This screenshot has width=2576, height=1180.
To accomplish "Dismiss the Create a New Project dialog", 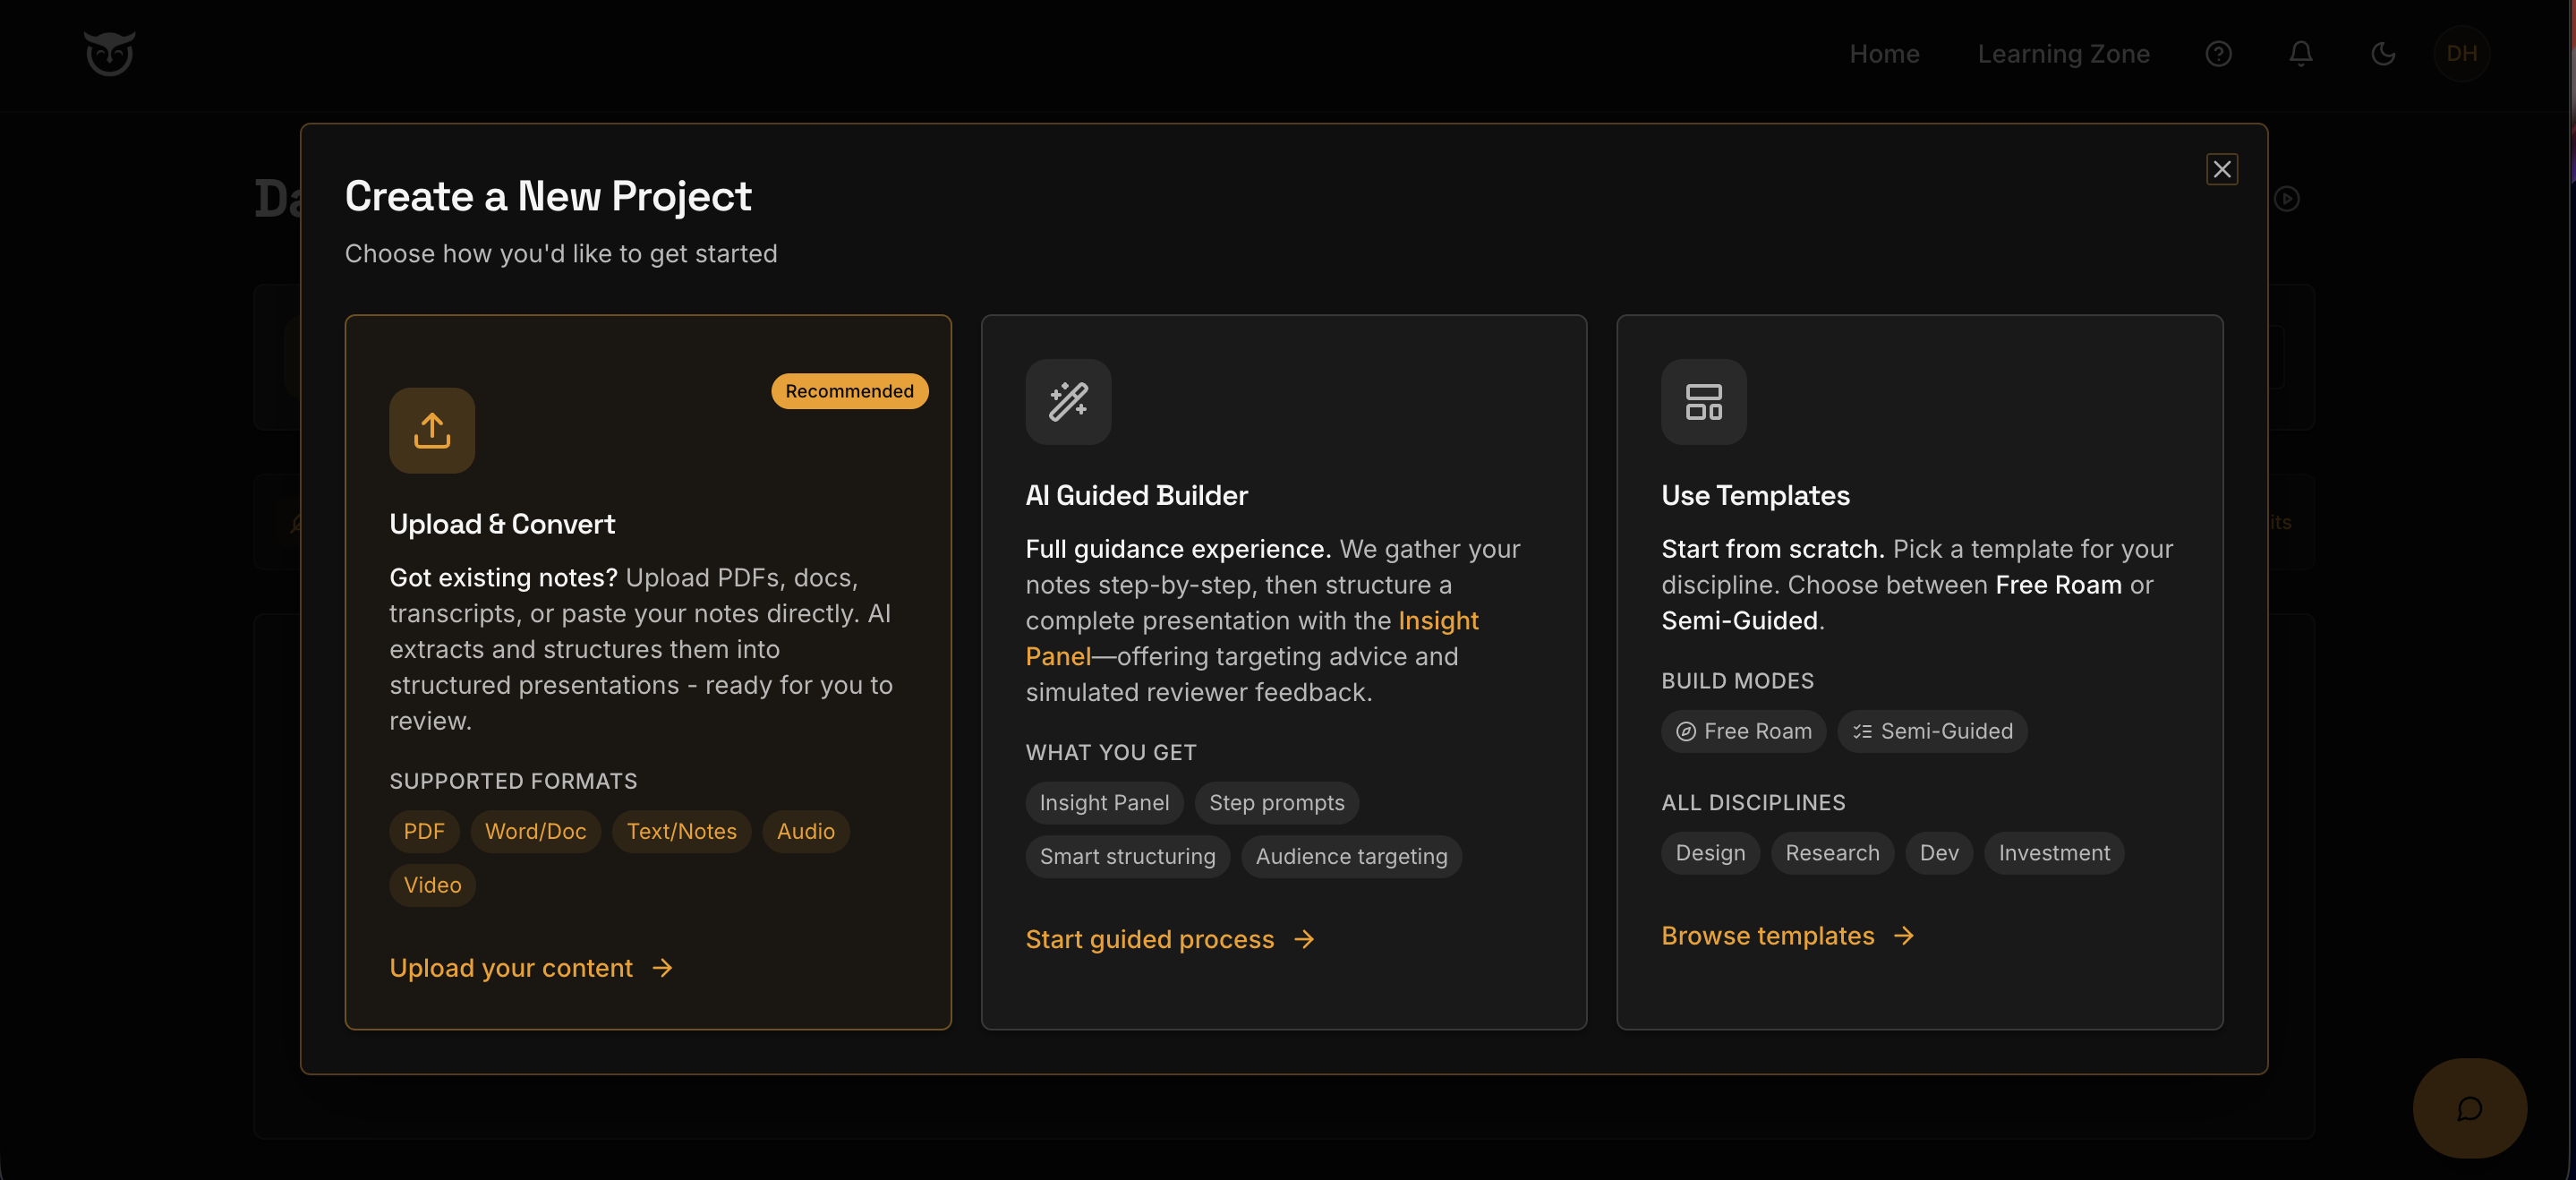I will pos(2222,168).
